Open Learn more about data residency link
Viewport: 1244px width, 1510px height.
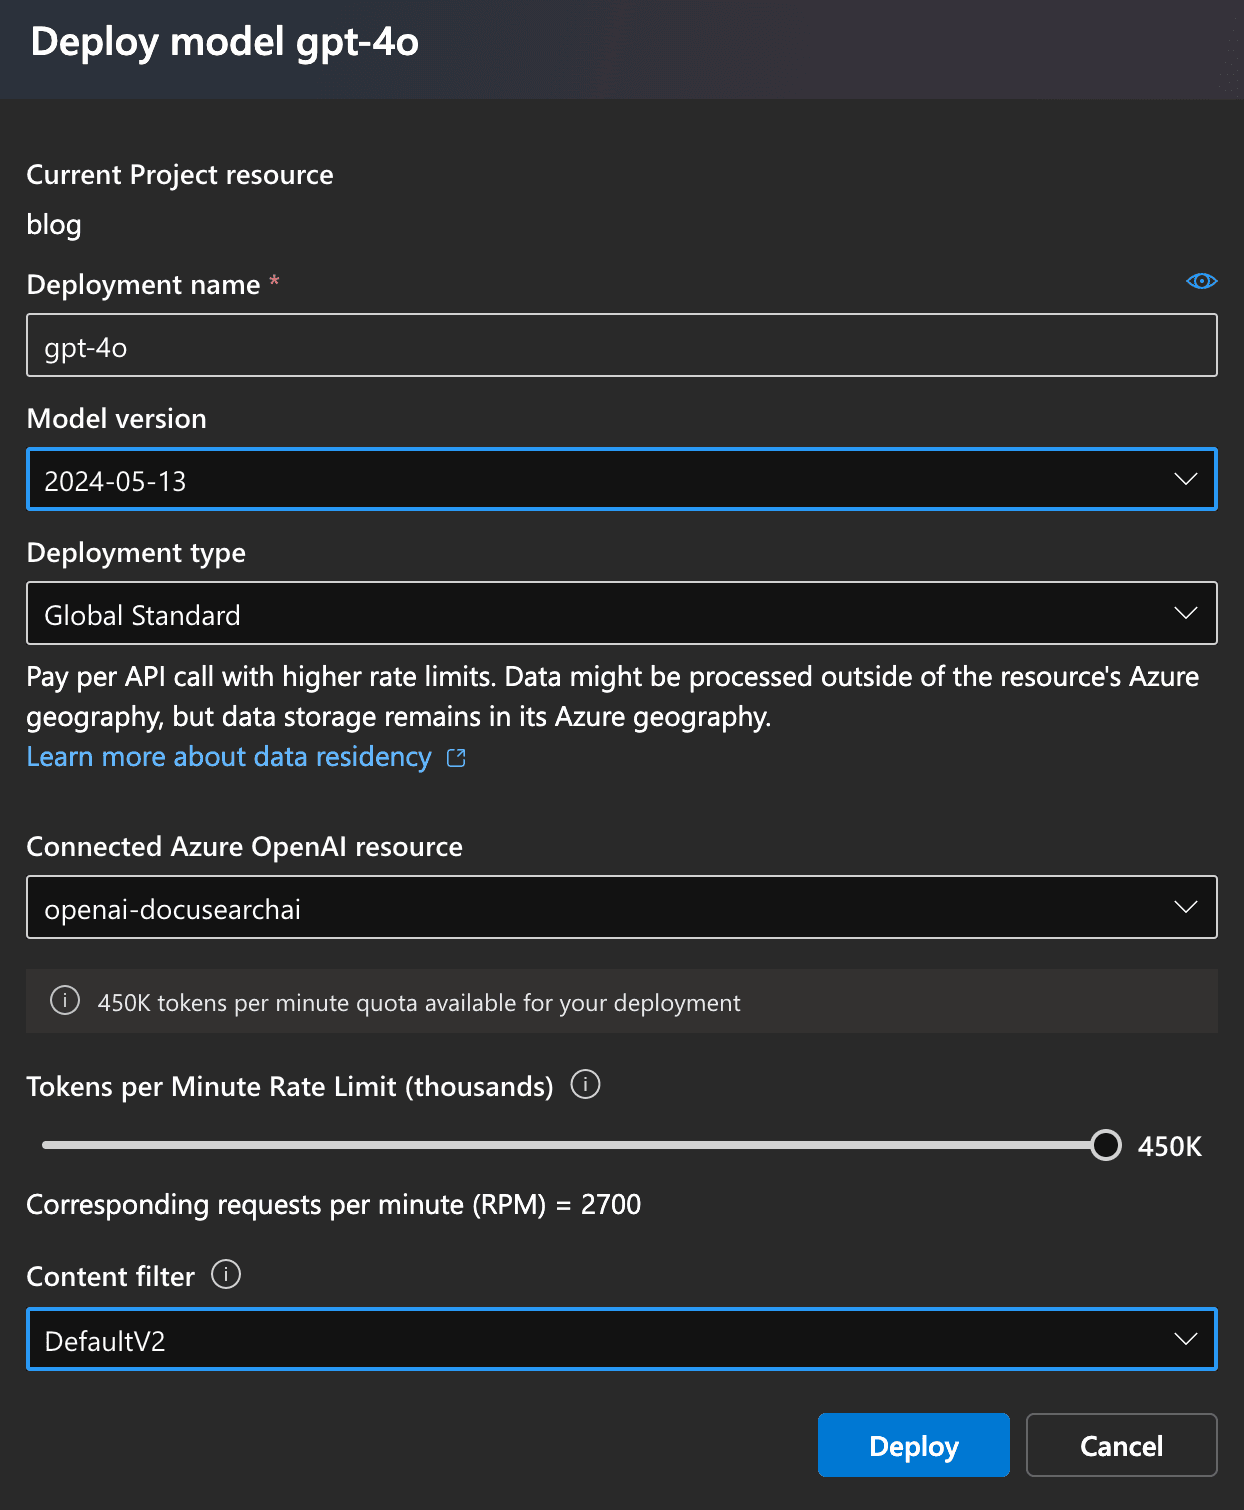coord(229,757)
